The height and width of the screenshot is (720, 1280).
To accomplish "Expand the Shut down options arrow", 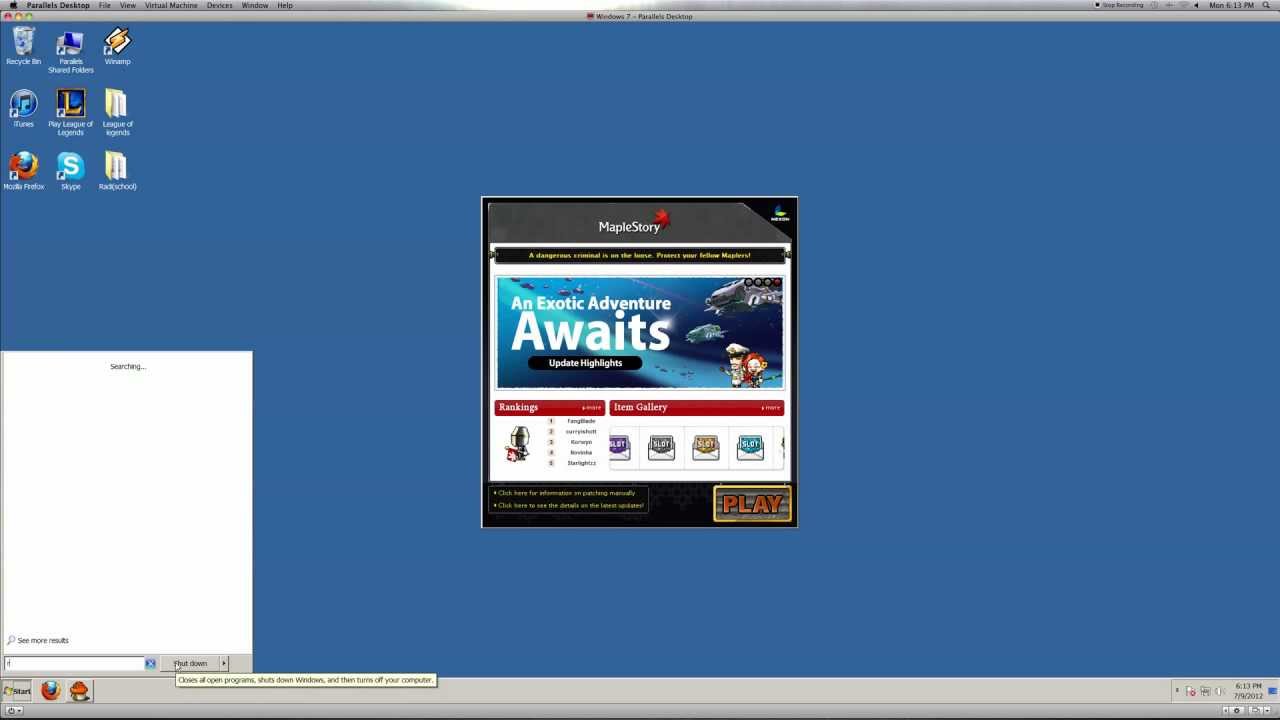I will (x=223, y=663).
